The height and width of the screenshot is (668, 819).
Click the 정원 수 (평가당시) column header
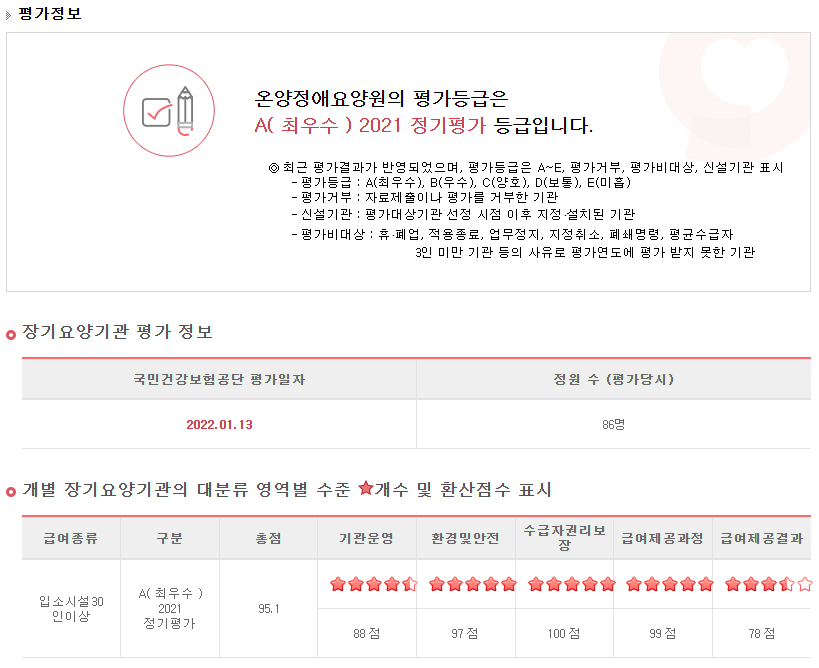tap(614, 379)
